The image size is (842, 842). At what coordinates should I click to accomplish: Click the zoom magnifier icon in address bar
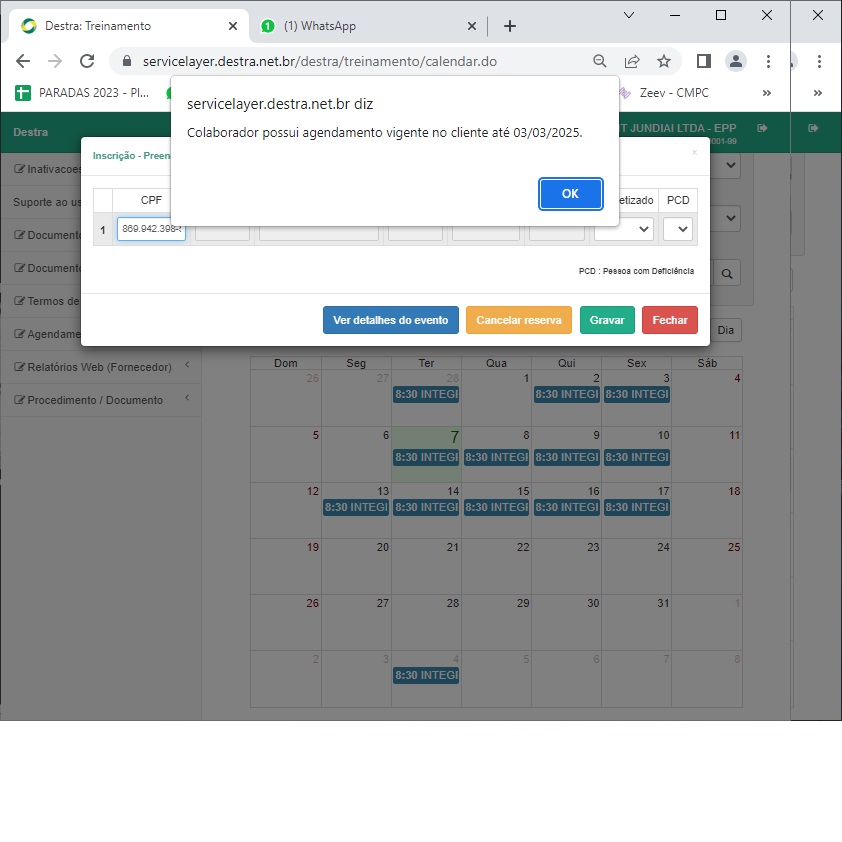600,61
